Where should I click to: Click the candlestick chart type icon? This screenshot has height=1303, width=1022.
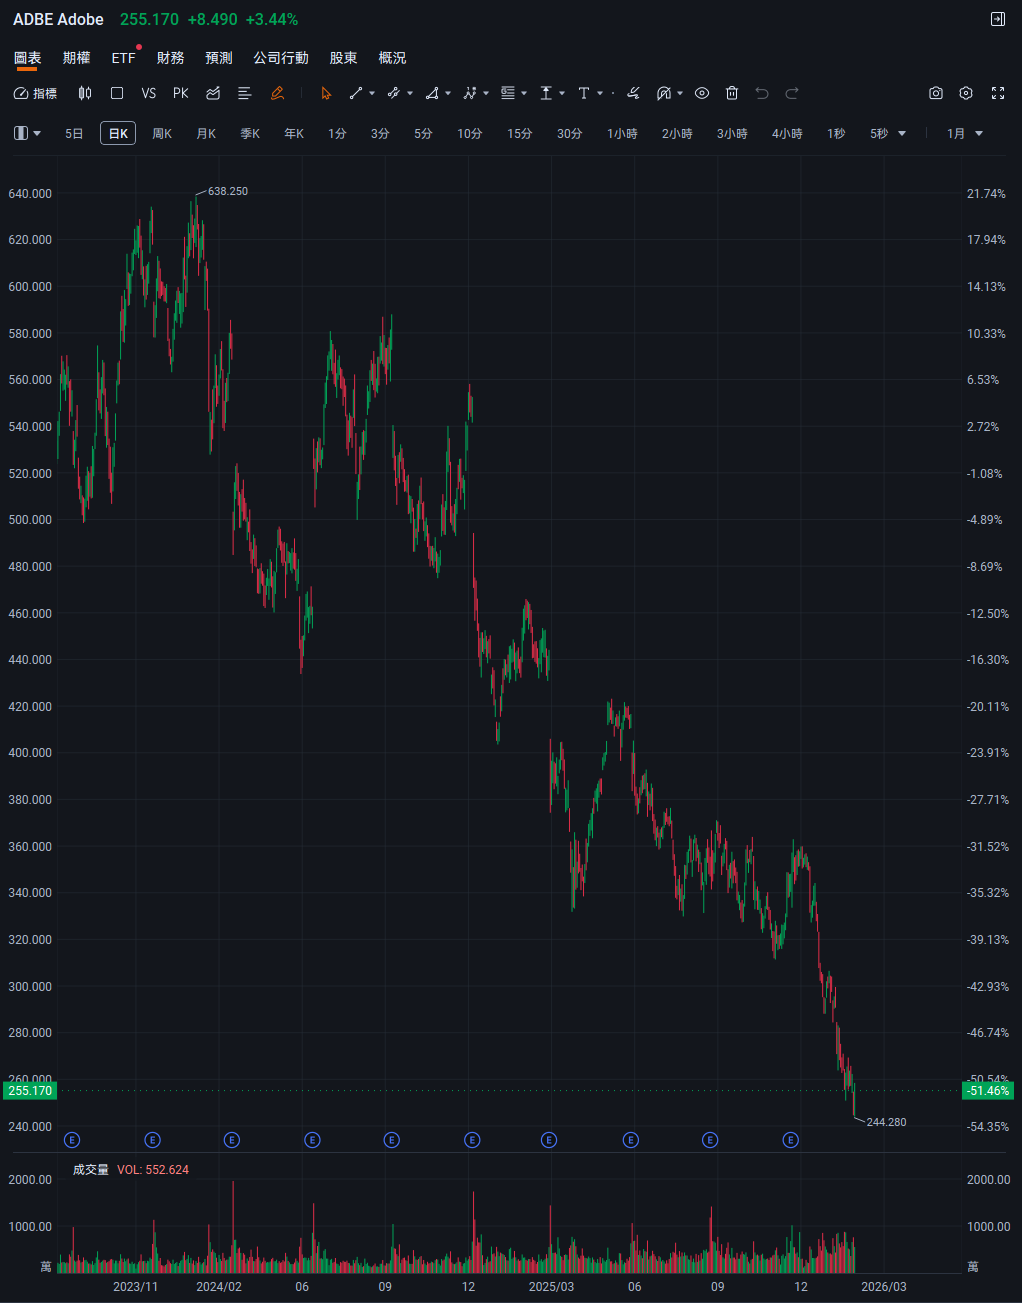85,93
